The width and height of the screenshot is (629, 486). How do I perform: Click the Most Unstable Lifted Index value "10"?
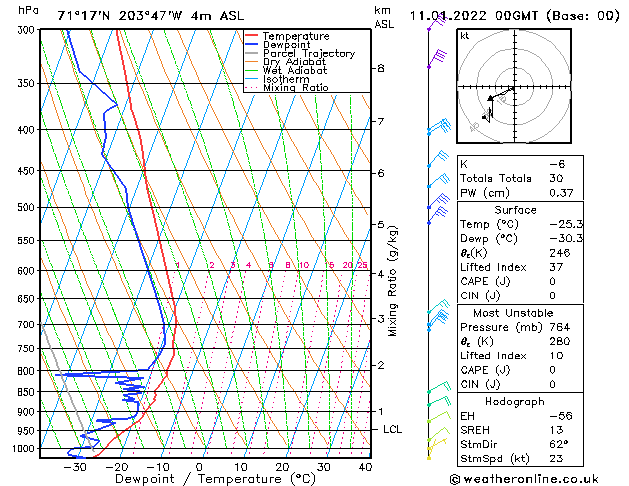pos(556,356)
